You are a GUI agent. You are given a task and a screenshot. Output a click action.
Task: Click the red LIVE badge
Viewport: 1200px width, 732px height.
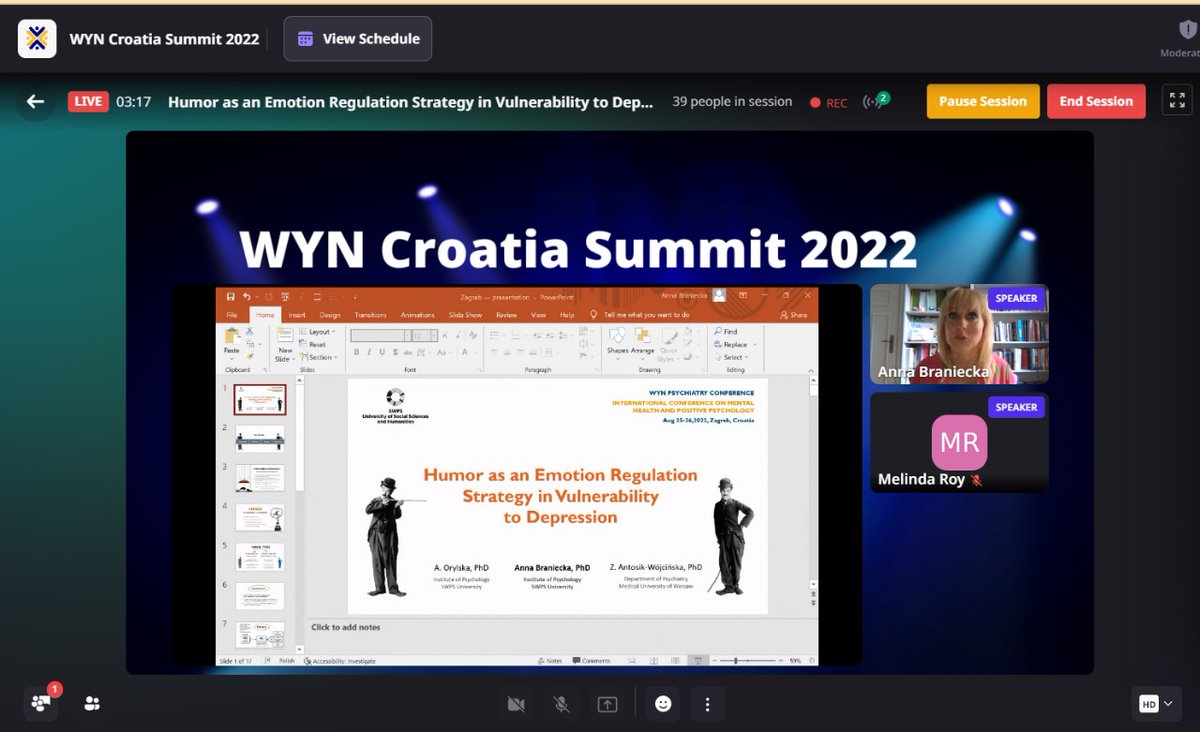(88, 101)
